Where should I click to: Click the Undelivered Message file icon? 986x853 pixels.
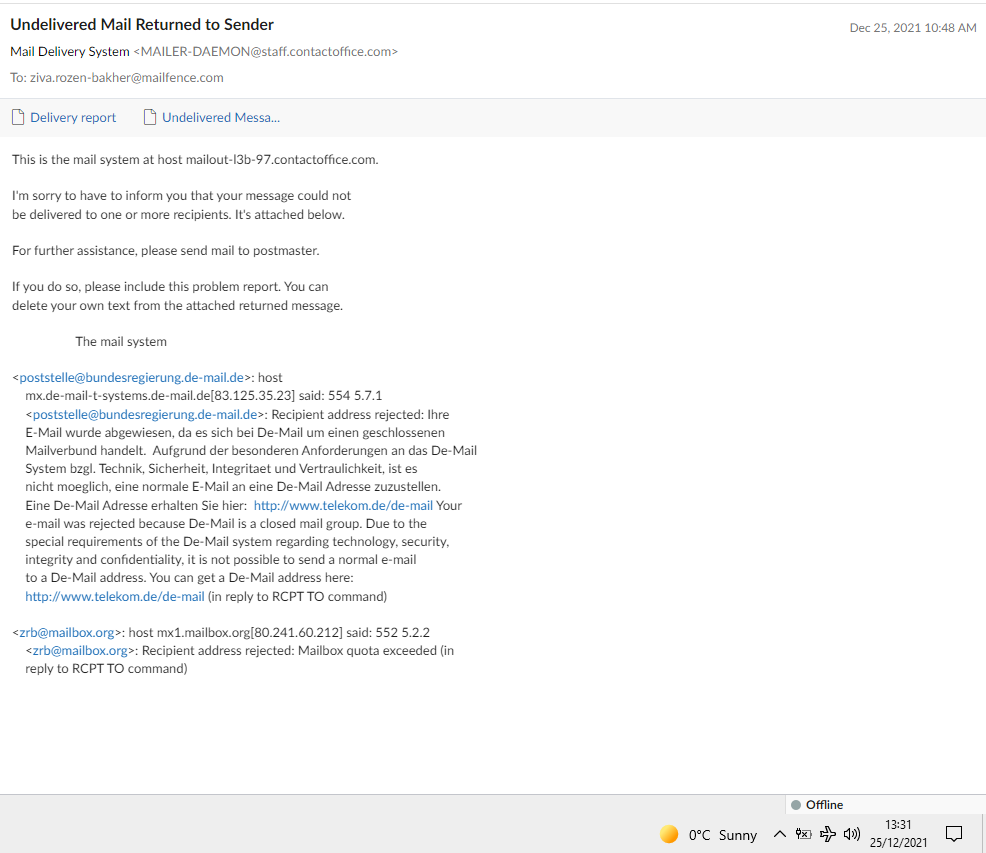pyautogui.click(x=150, y=117)
